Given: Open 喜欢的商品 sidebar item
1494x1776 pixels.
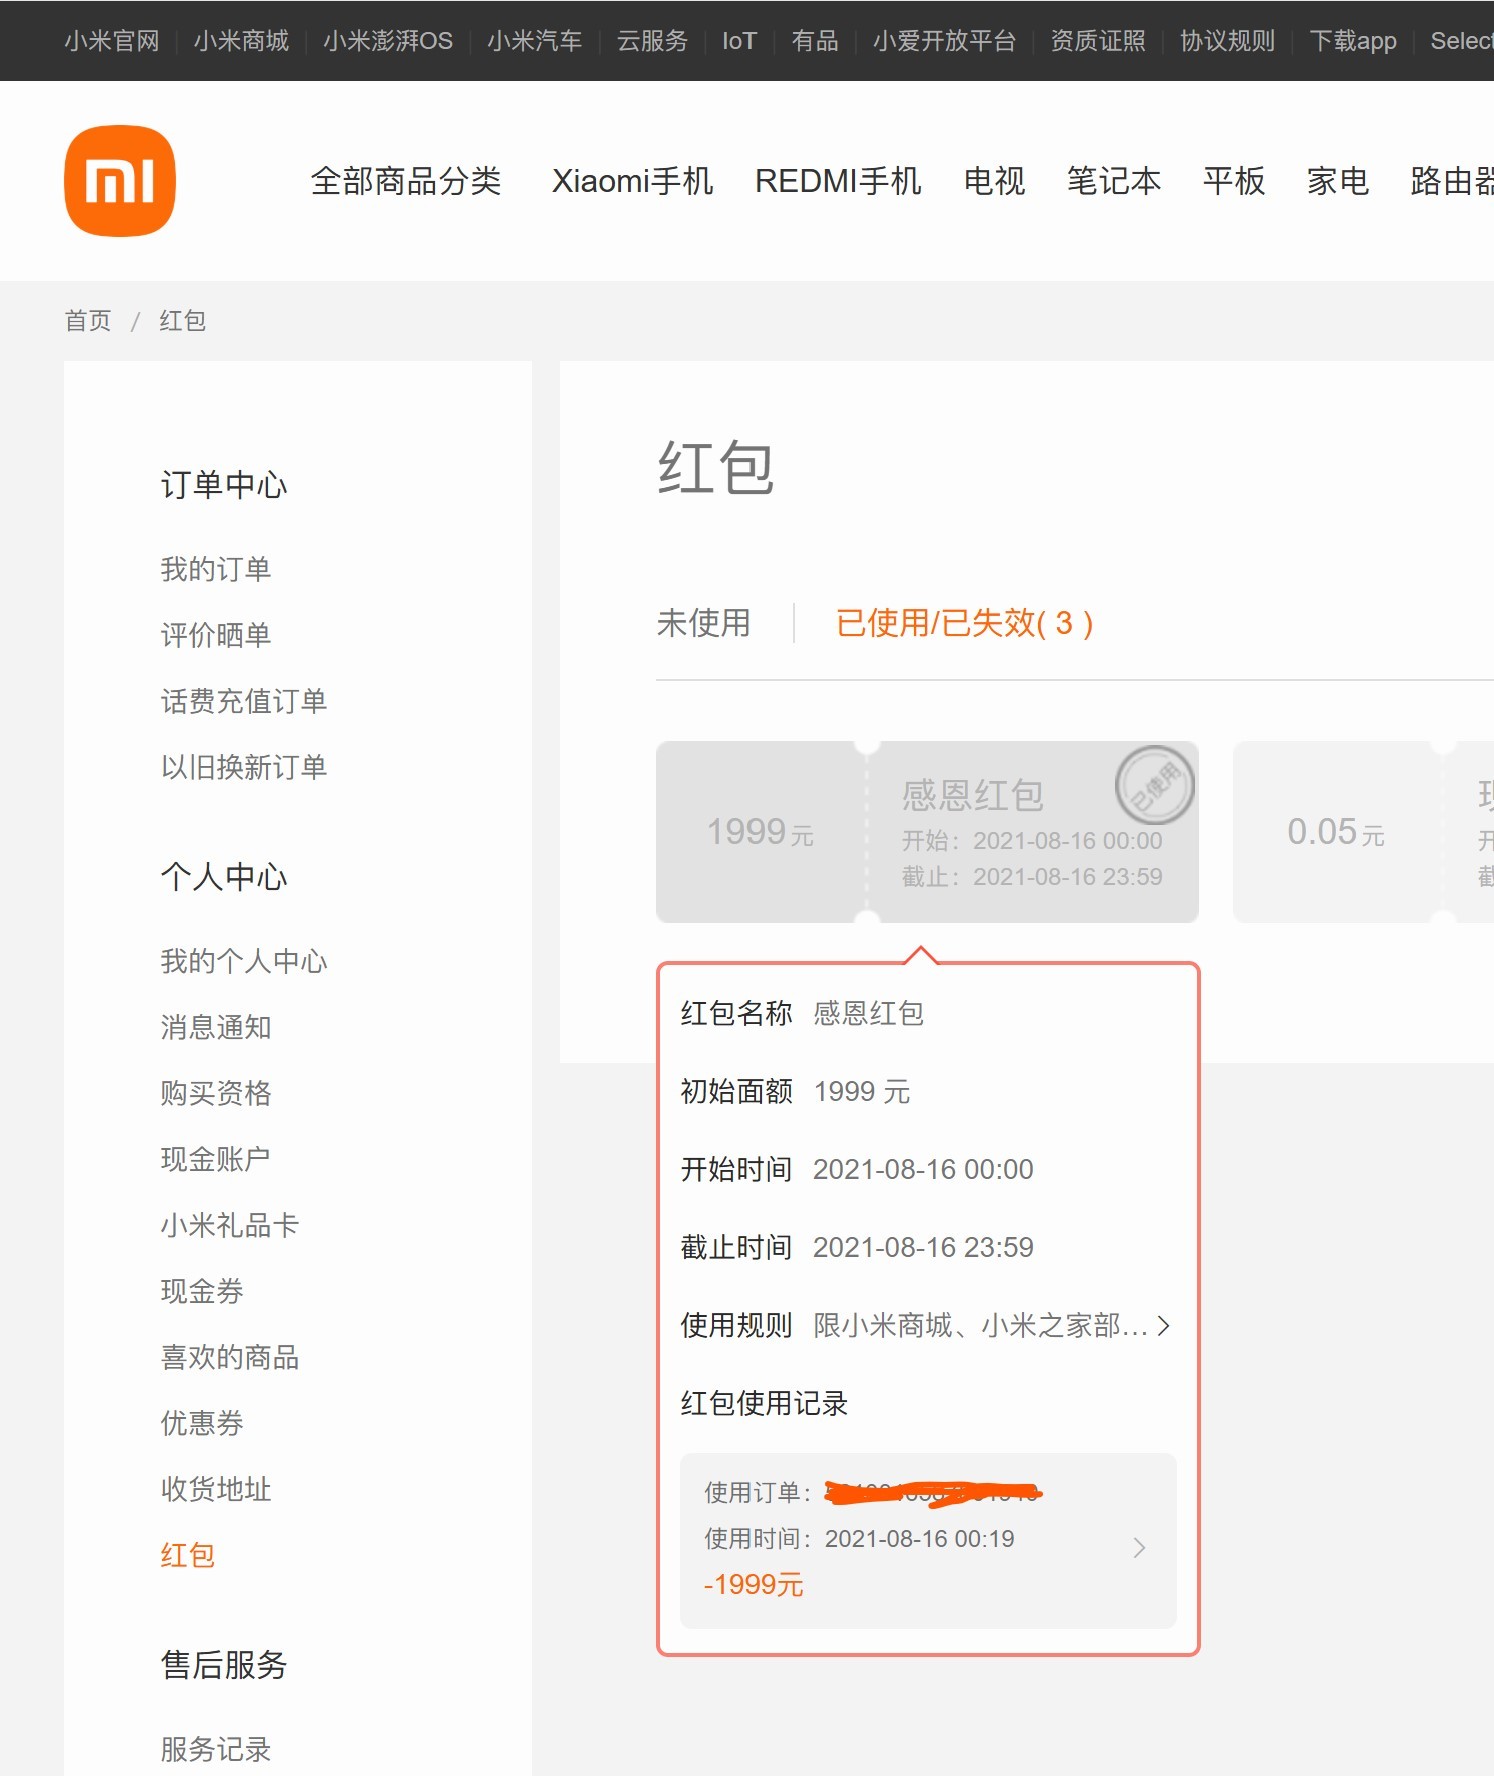Looking at the screenshot, I should [x=230, y=1357].
